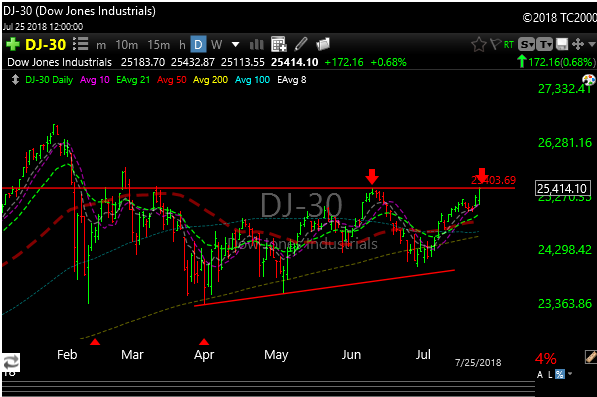Click the 24,298.42 price axis label
The height and width of the screenshot is (397, 597).
pyautogui.click(x=565, y=250)
